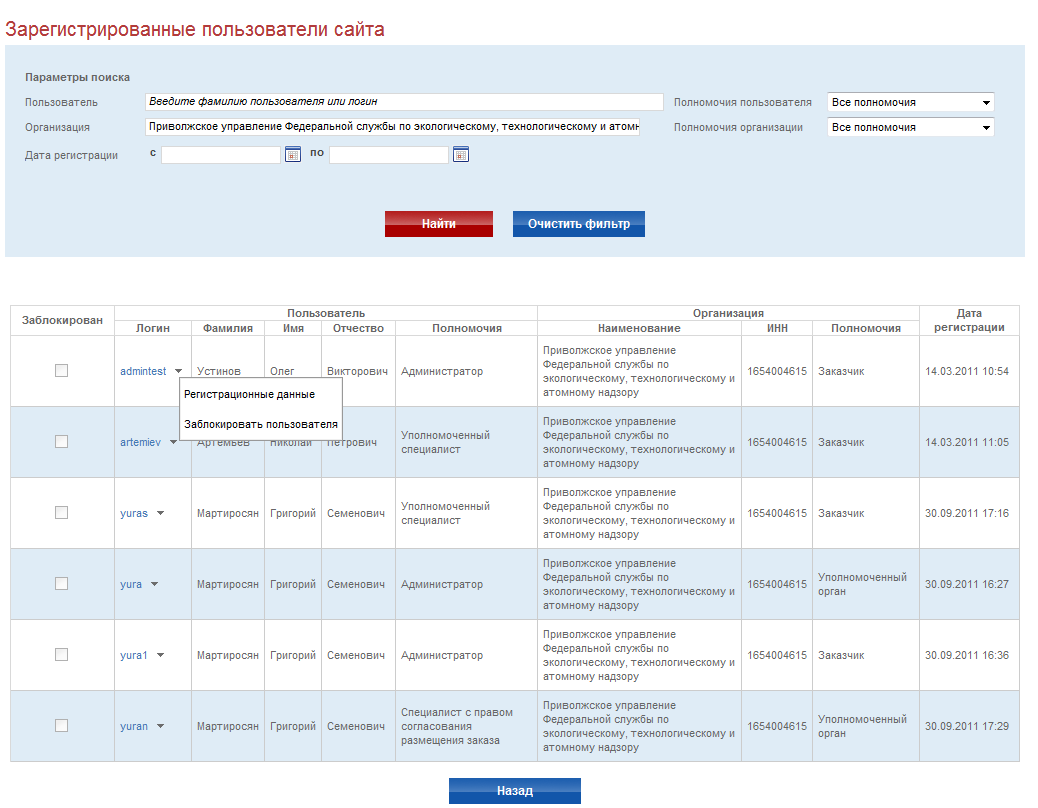This screenshot has width=1038, height=808.
Task: Click the 'Параметры поиска' section label
Action: pos(77,77)
